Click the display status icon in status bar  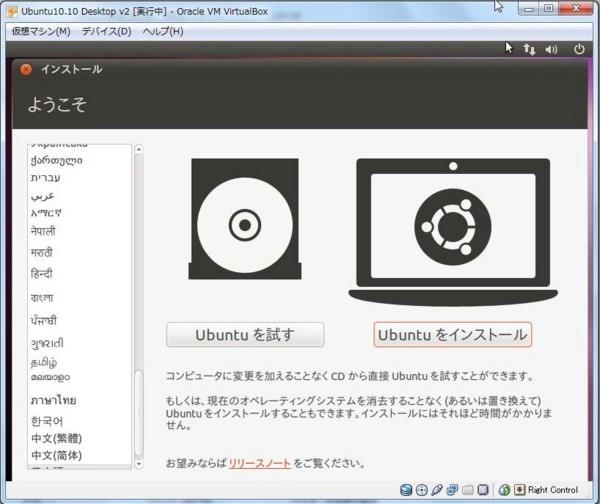point(483,490)
